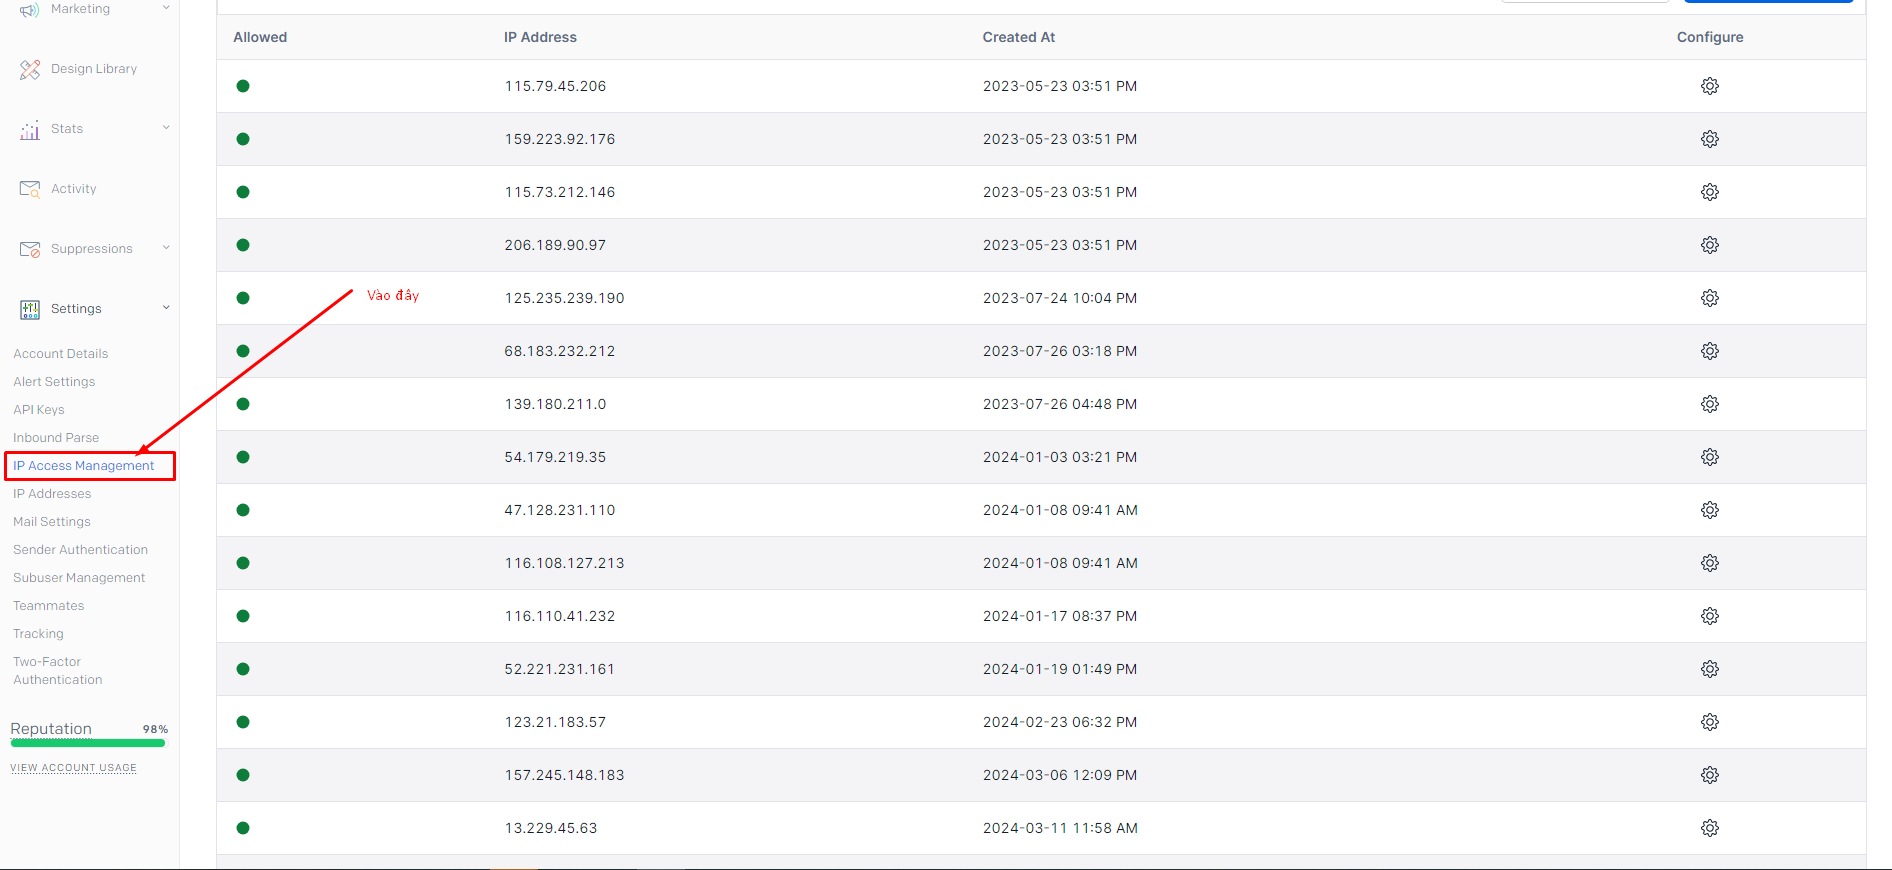The image size is (1892, 870).
Task: Expand the Marketing menu chevron
Action: (166, 8)
